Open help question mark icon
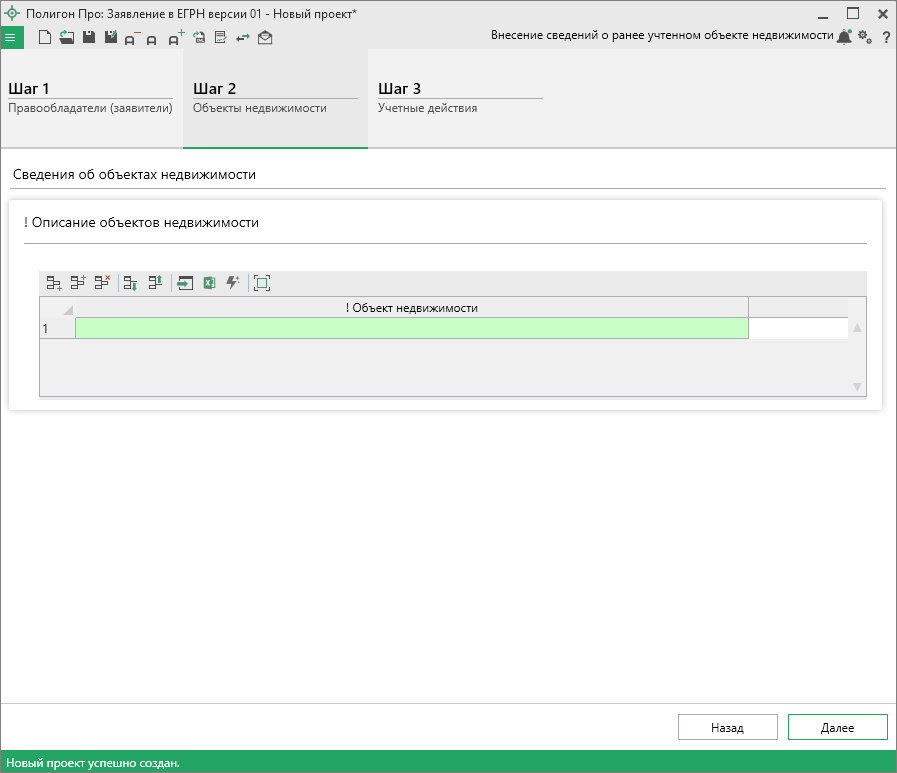 click(x=886, y=37)
